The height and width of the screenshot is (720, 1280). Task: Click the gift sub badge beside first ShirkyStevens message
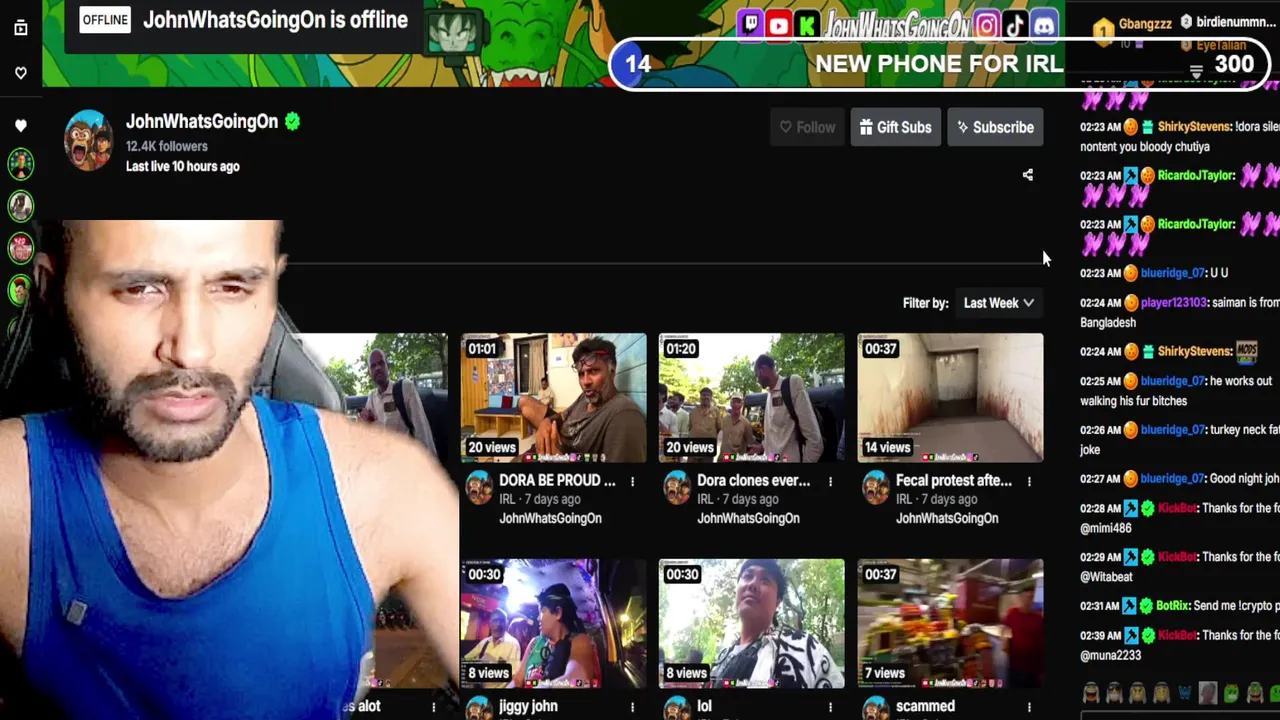pyautogui.click(x=1148, y=127)
